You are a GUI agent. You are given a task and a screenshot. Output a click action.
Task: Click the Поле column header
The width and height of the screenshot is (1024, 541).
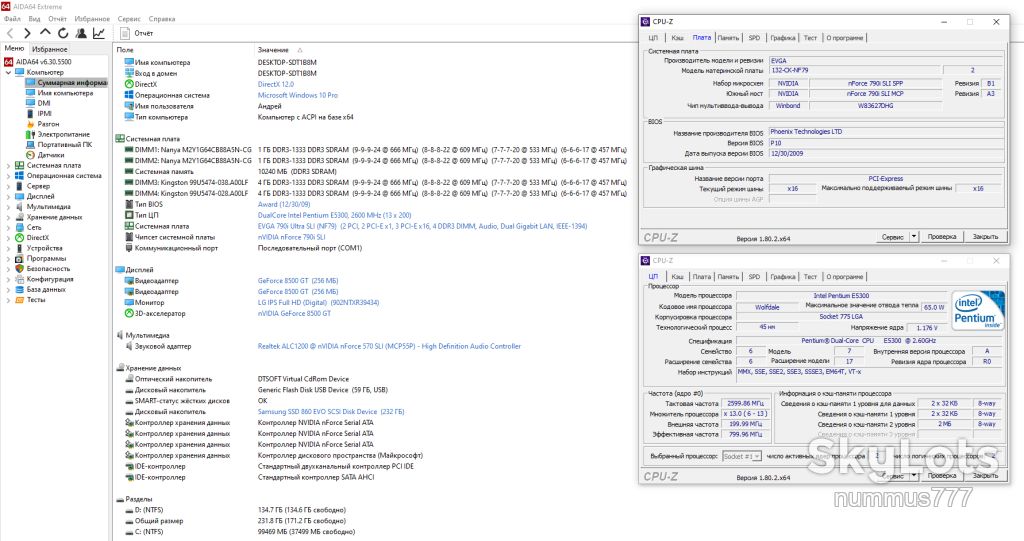(125, 50)
